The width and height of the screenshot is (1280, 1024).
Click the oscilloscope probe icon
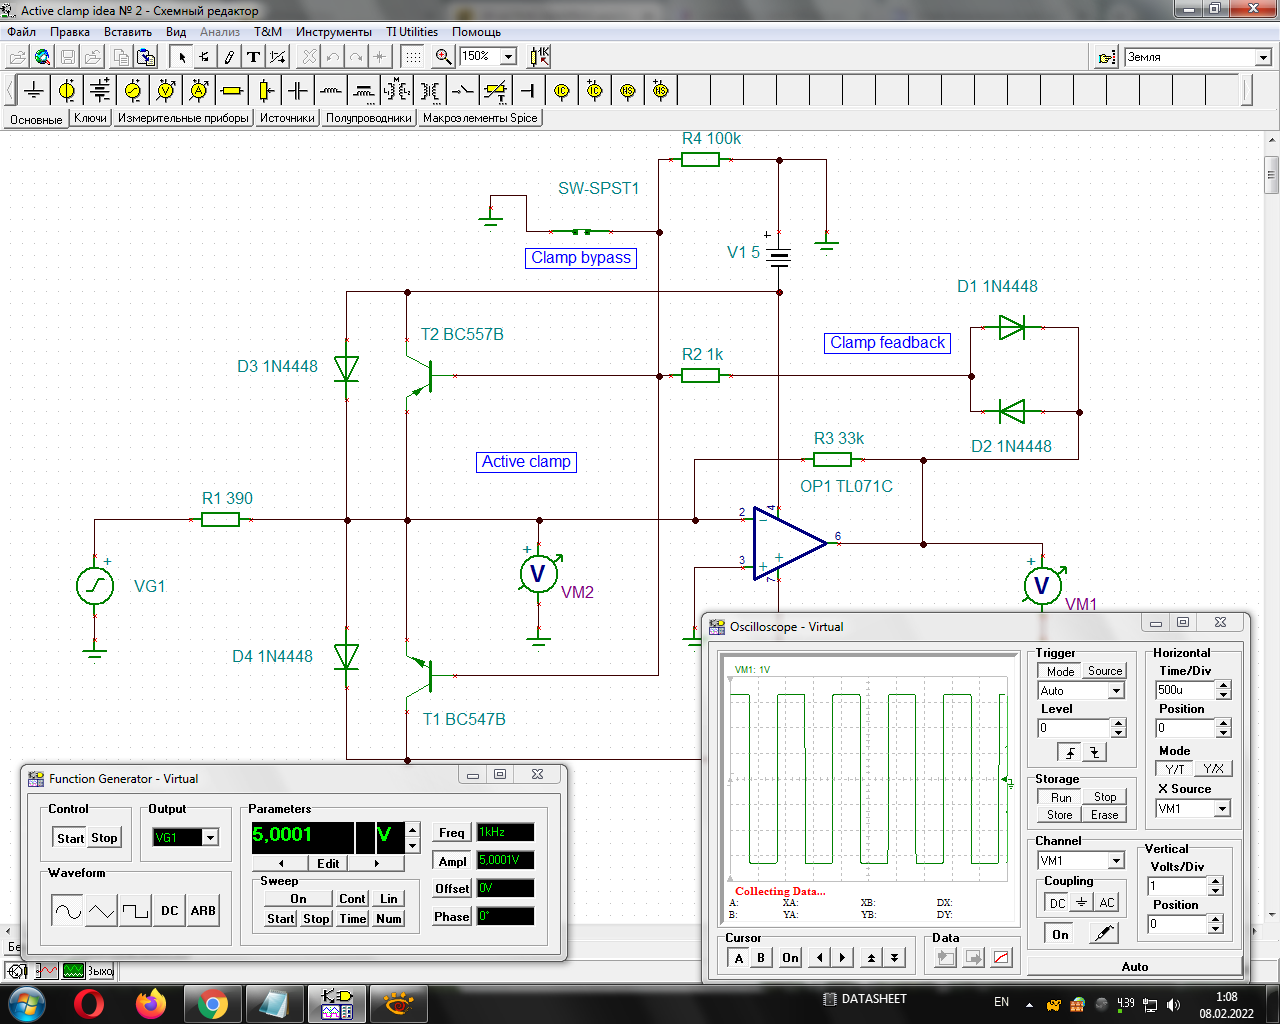[x=1102, y=934]
